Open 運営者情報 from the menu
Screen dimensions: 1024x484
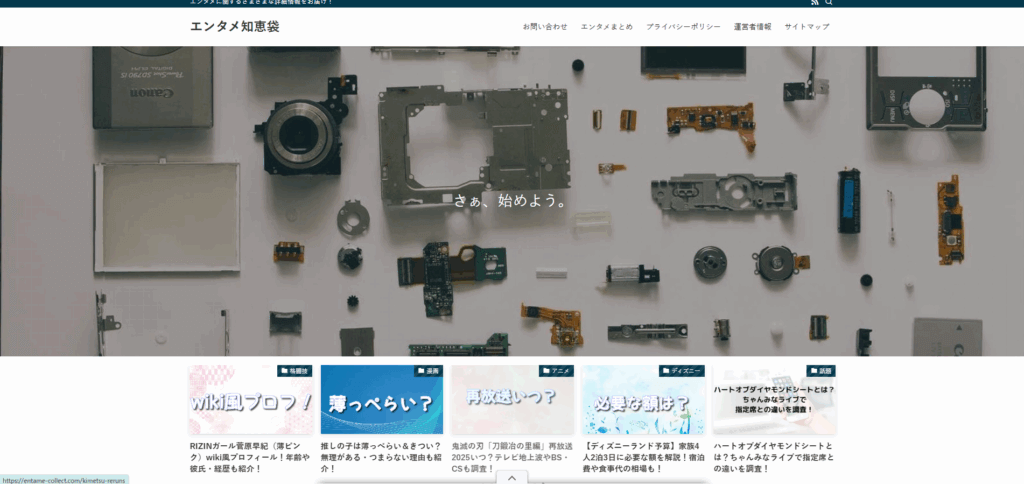[752, 27]
